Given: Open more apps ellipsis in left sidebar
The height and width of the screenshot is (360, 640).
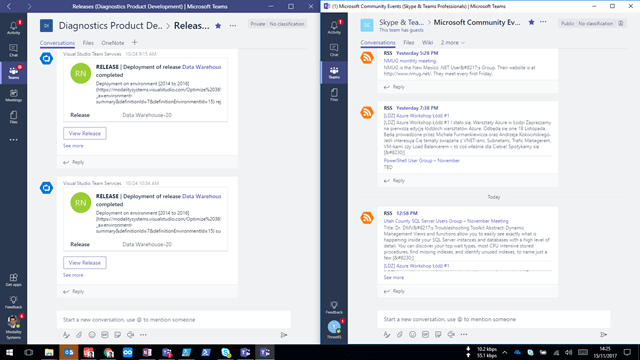Looking at the screenshot, I should click(x=13, y=140).
